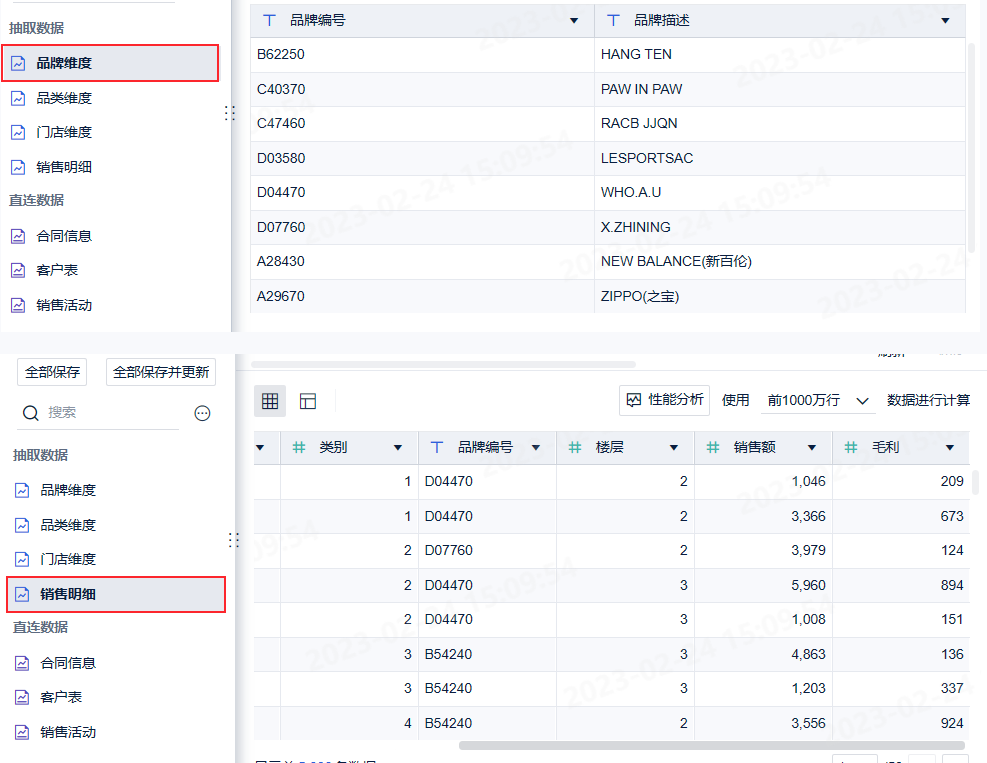Viewport: 987px width, 763px height.
Task: Open the 品牌编号 column dropdown in top table
Action: [574, 21]
